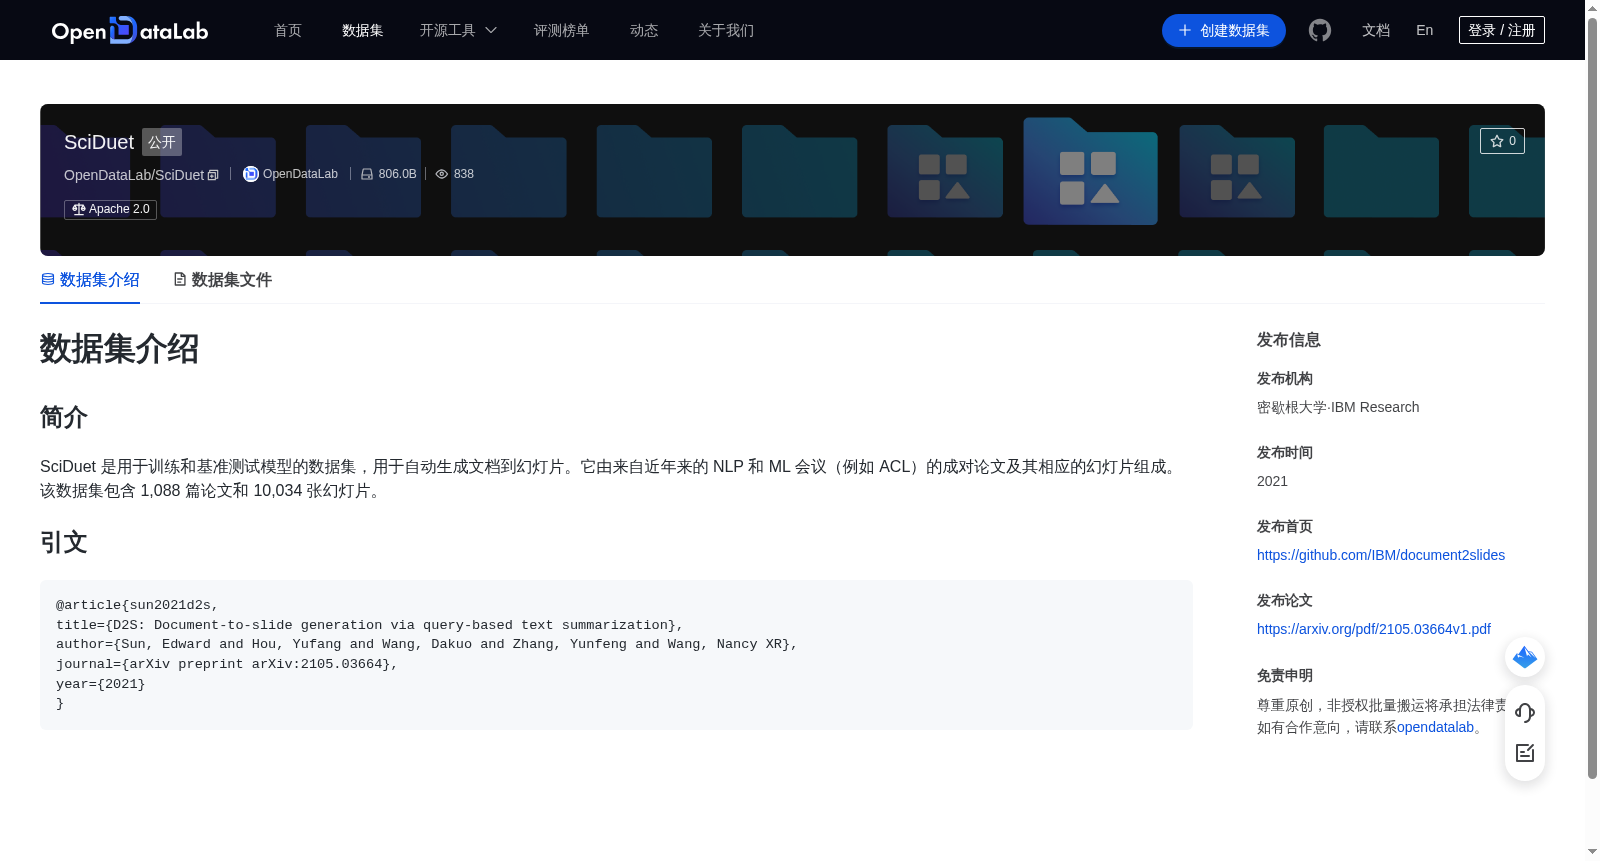Image resolution: width=1600 pixels, height=861 pixels.
Task: Open 动态 navigation item
Action: click(x=644, y=31)
